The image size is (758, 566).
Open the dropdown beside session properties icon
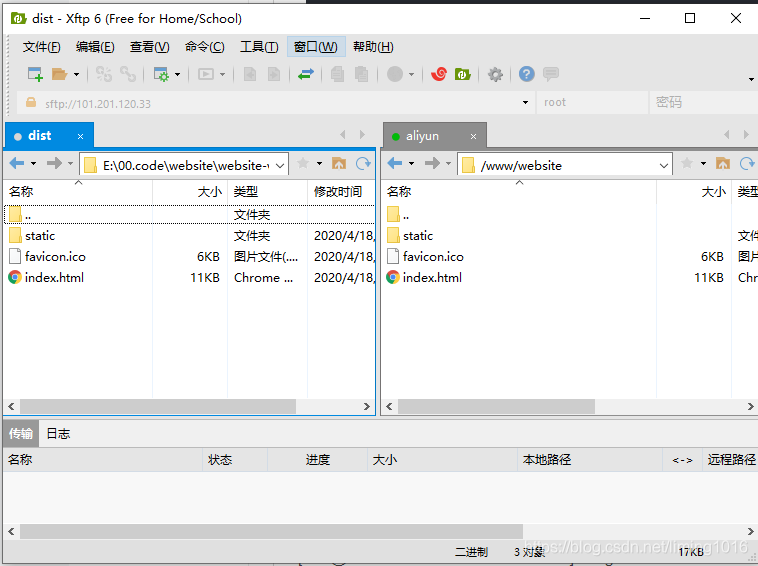[x=177, y=74]
